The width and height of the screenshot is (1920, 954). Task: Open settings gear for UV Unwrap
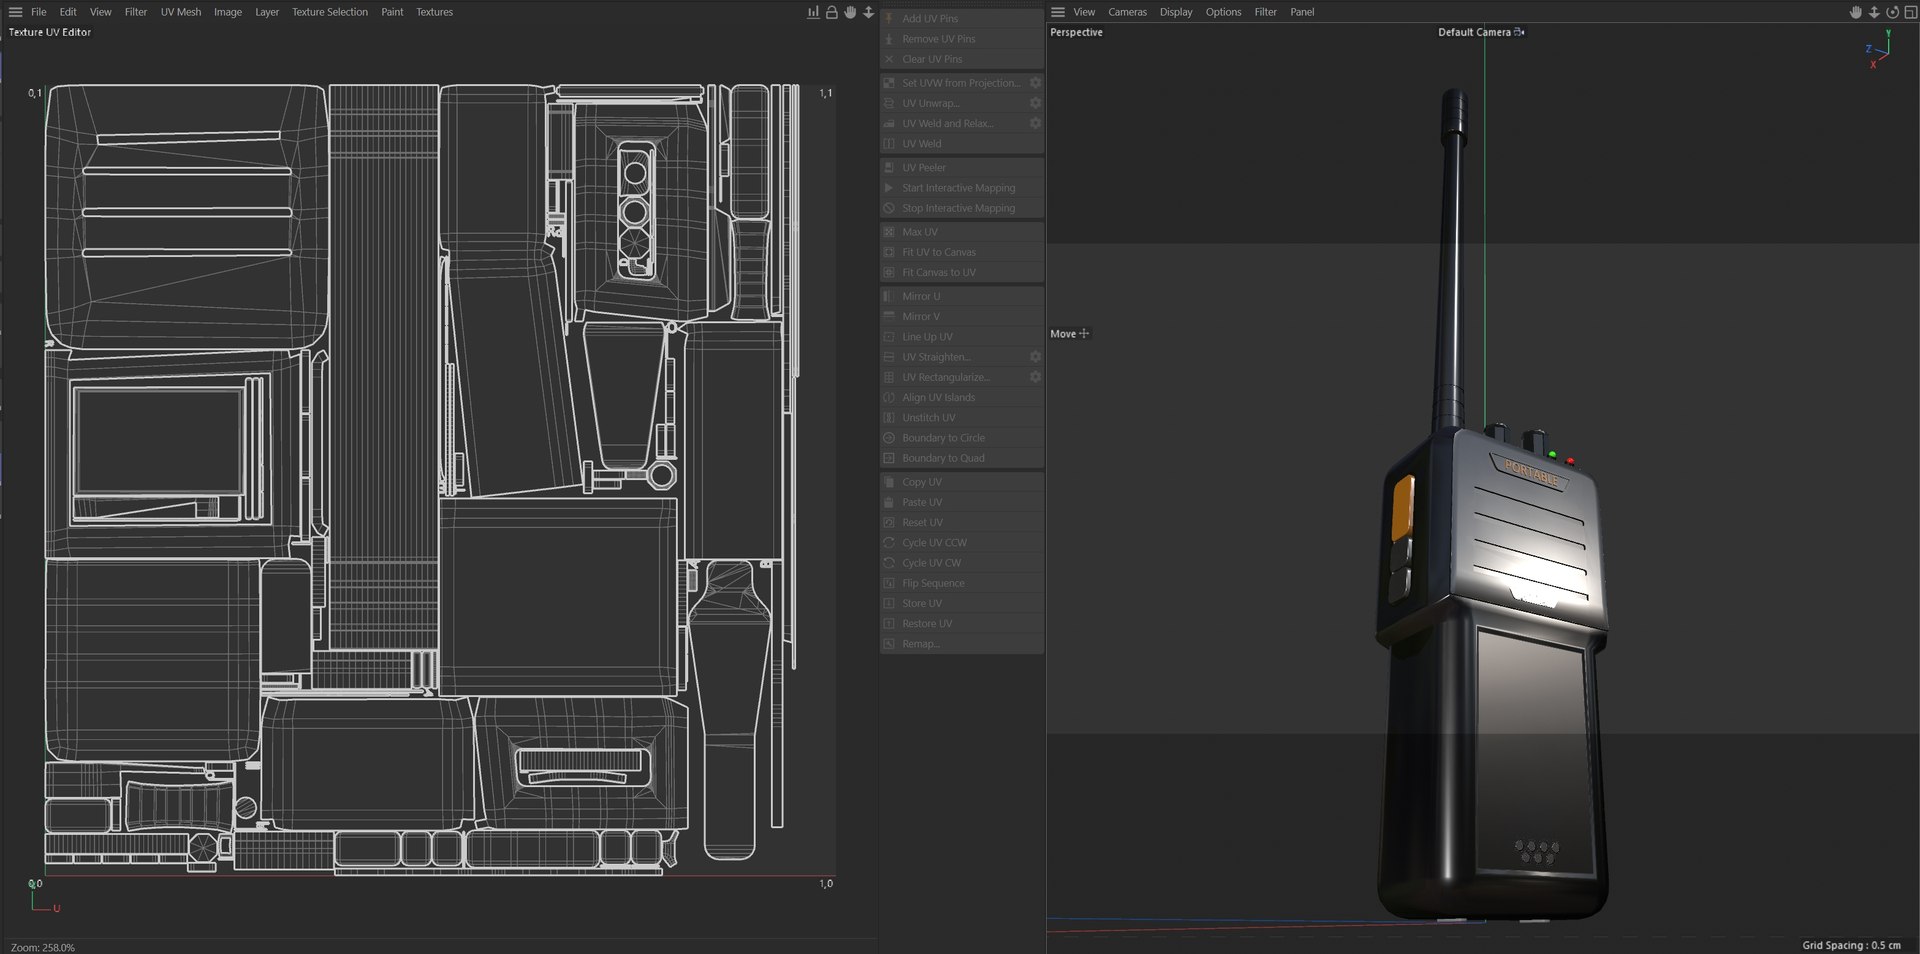coord(1035,103)
